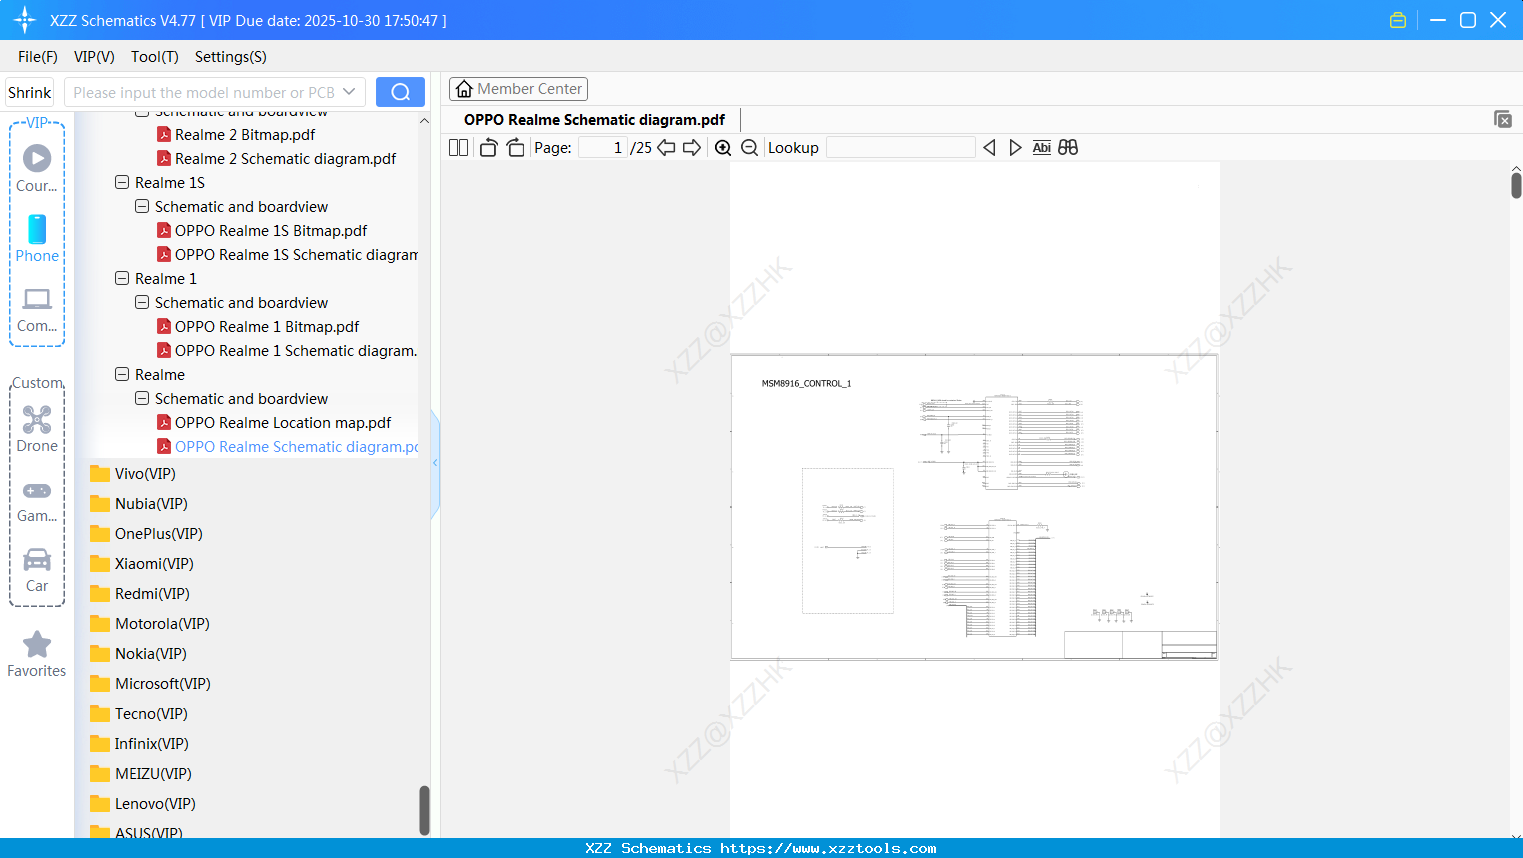Toggle the Abi case-sensitive lookup option
1523x858 pixels.
pyautogui.click(x=1041, y=147)
